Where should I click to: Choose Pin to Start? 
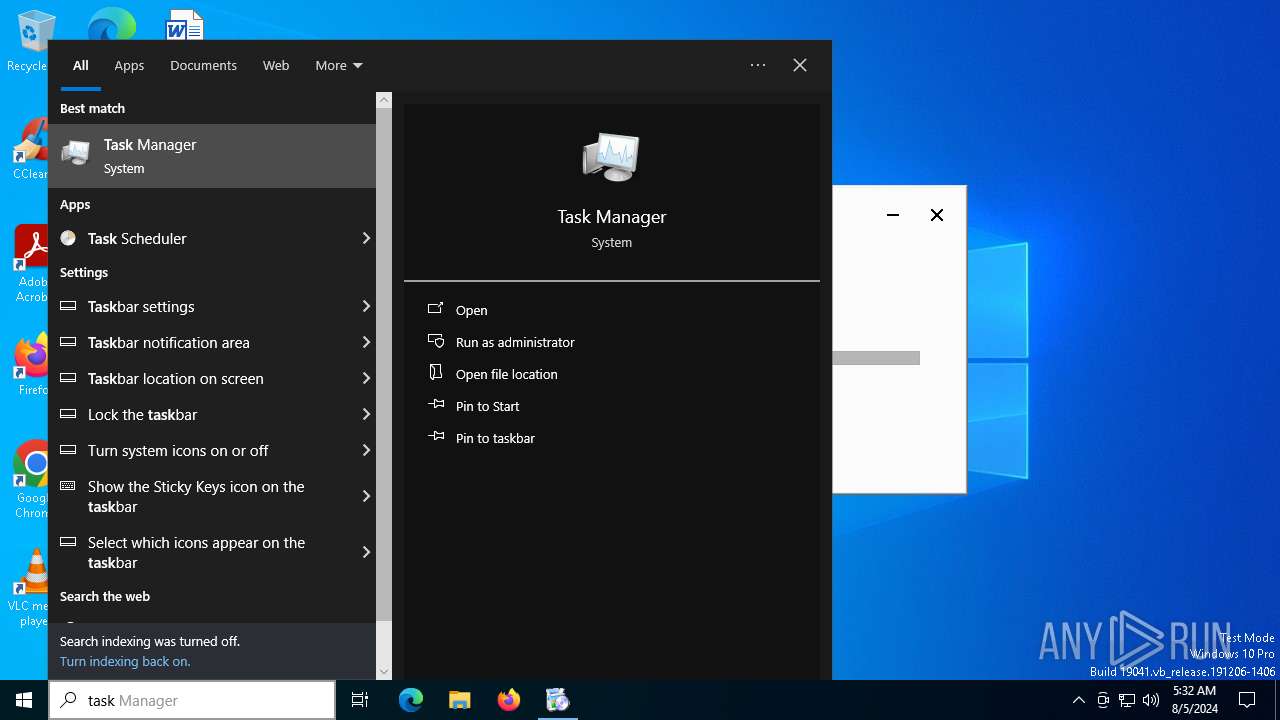[x=473, y=406]
